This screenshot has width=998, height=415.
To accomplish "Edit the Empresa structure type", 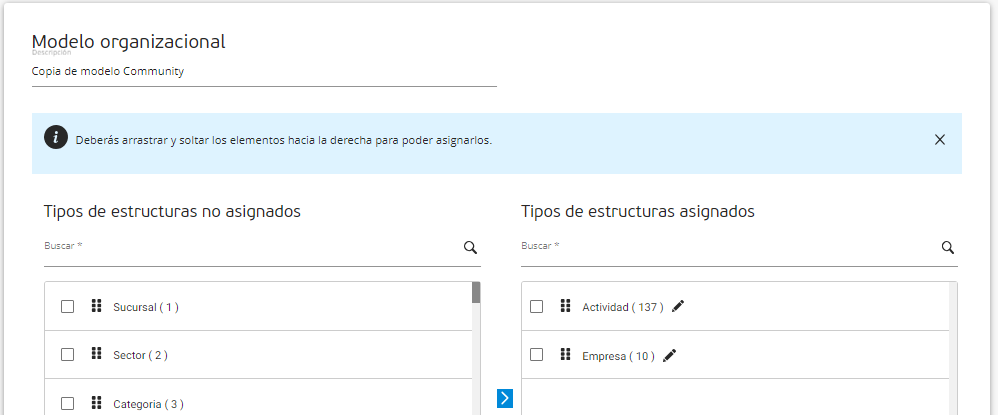I will coord(670,355).
